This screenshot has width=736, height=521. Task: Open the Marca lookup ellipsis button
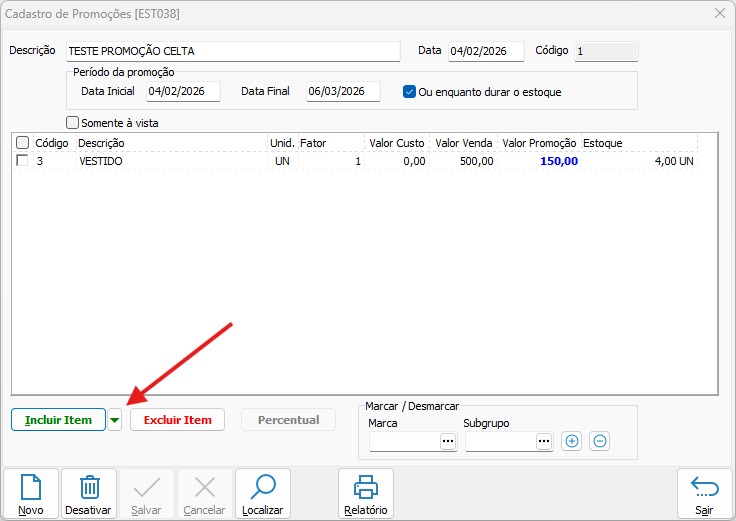(x=447, y=441)
